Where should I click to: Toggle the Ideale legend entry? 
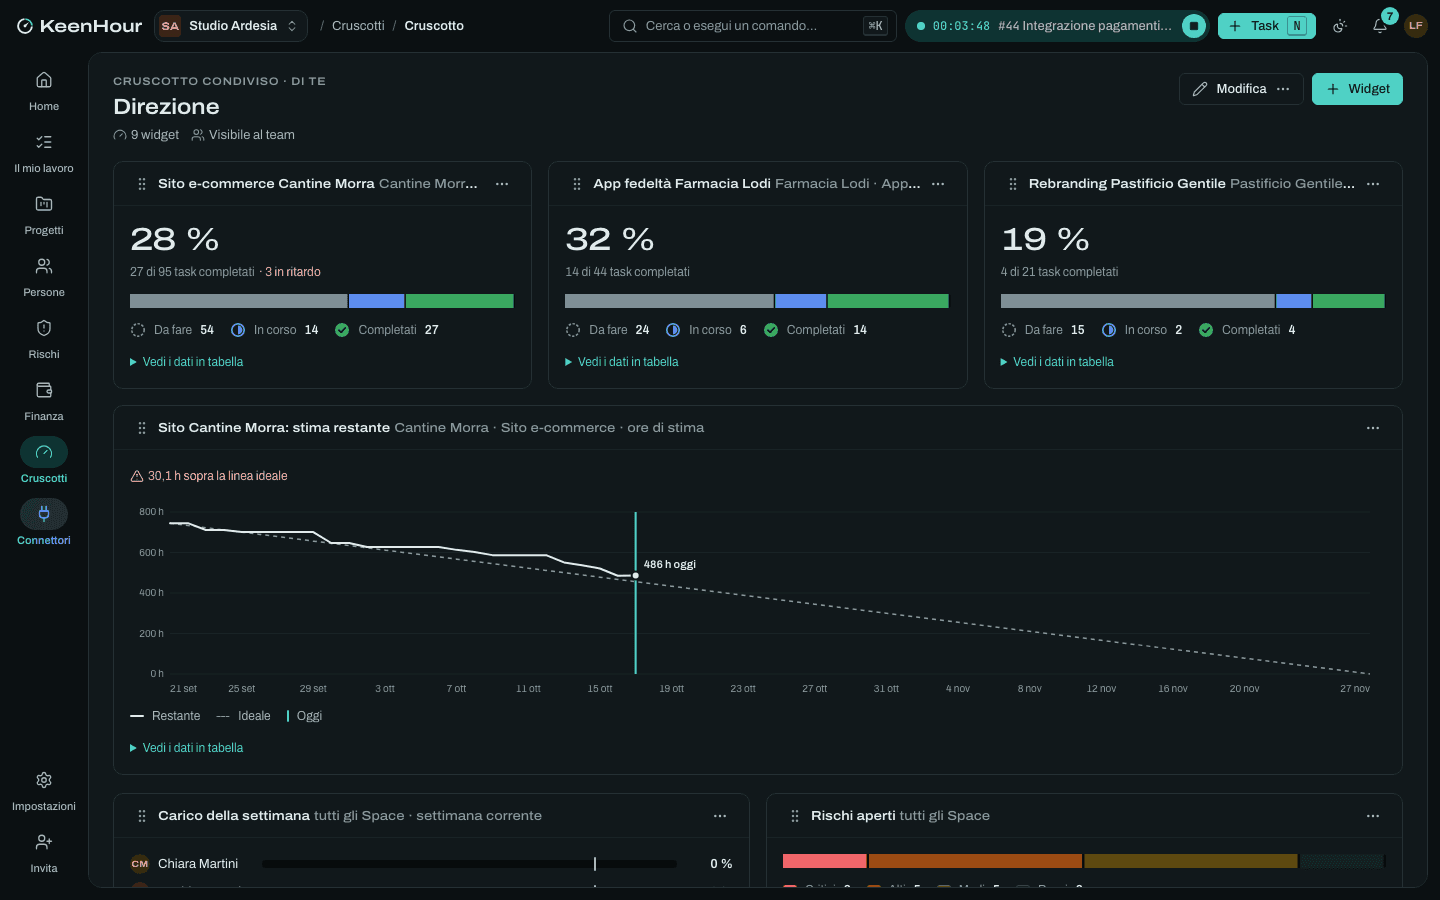243,716
